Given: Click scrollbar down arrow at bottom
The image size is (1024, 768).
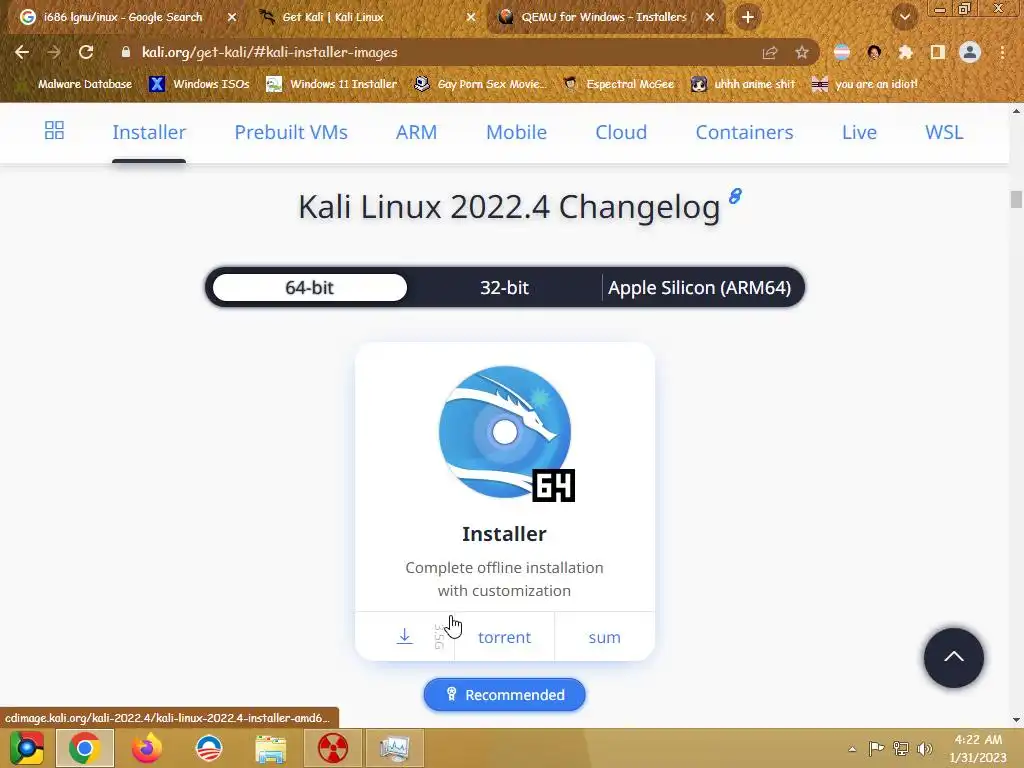Looking at the screenshot, I should pos(1016,720).
